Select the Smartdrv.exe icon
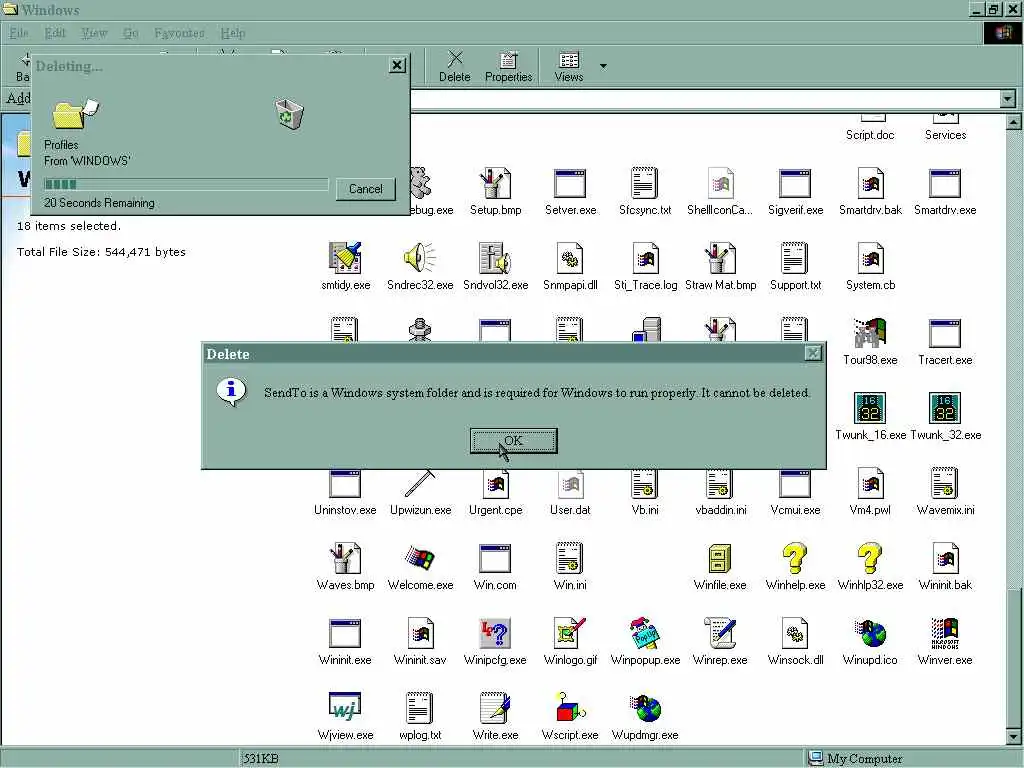The height and width of the screenshot is (768, 1024). (945, 184)
